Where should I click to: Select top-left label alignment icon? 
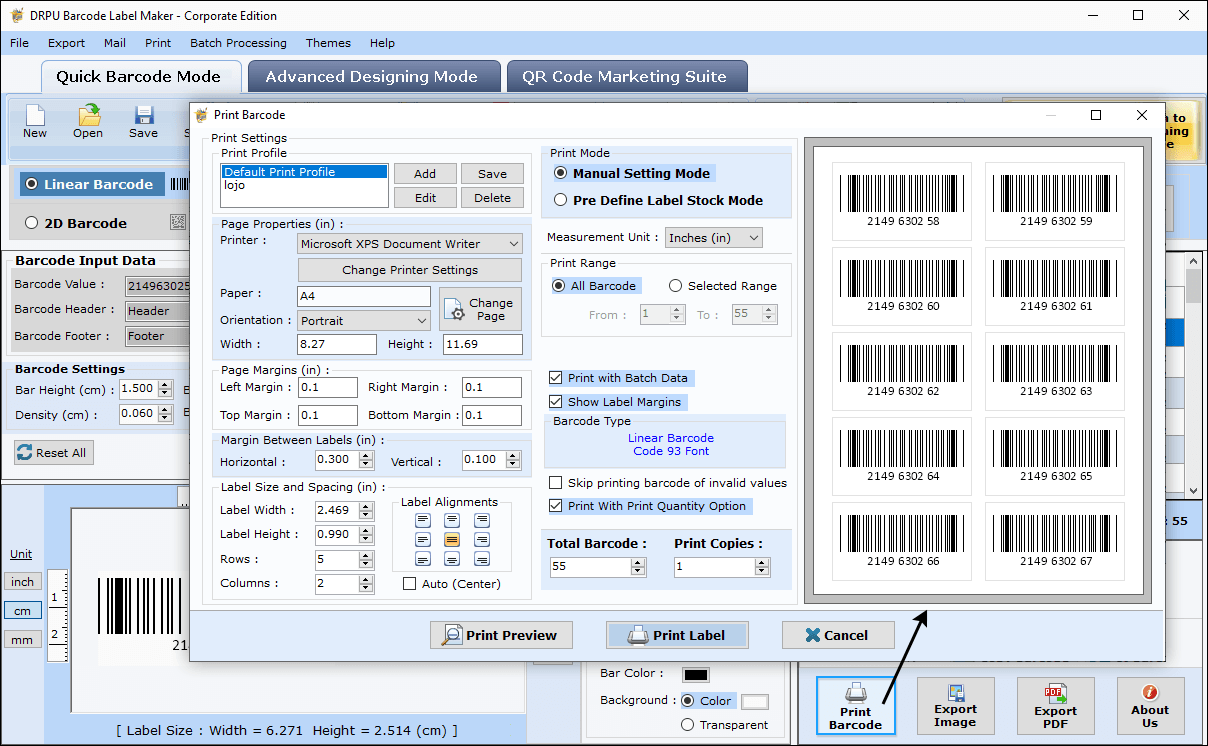(x=422, y=520)
